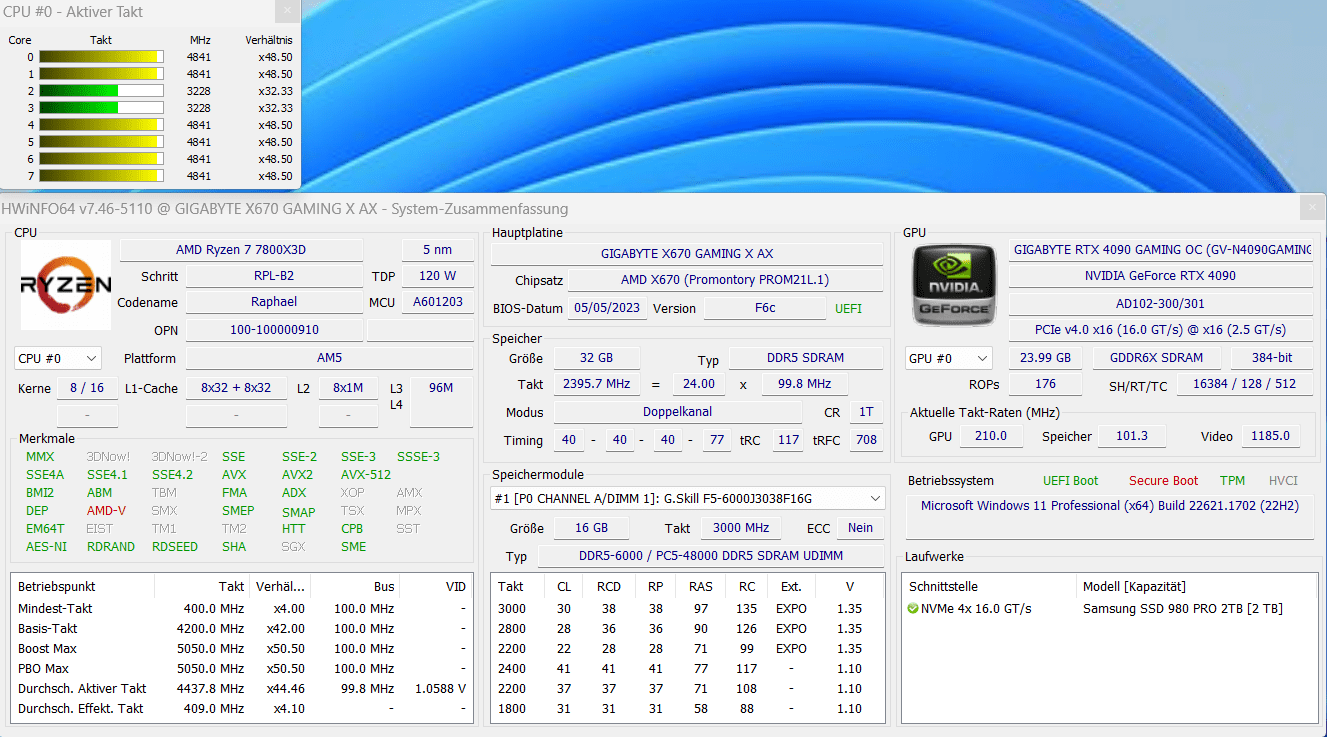1327x737 pixels.
Task: Click the MCU A601203 field
Action: click(438, 302)
